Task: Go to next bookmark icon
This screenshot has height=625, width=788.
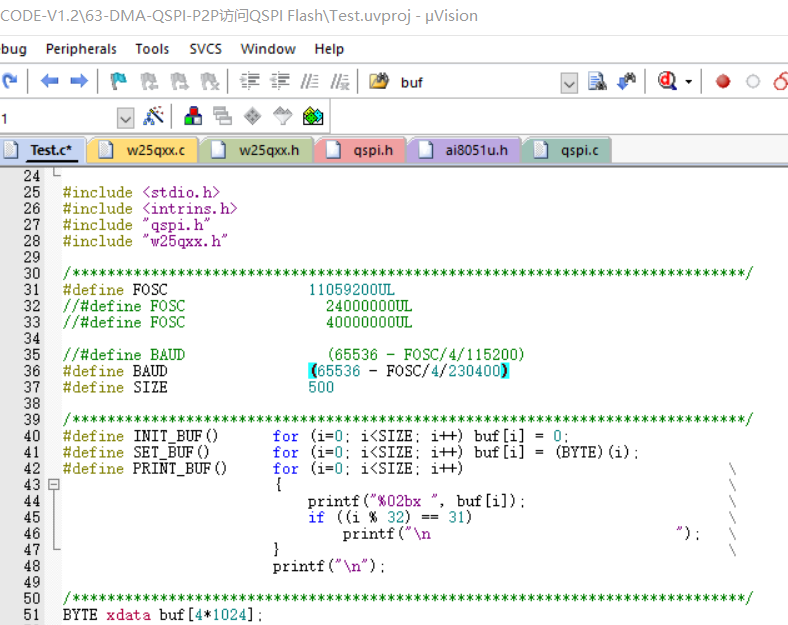Action: (x=179, y=81)
